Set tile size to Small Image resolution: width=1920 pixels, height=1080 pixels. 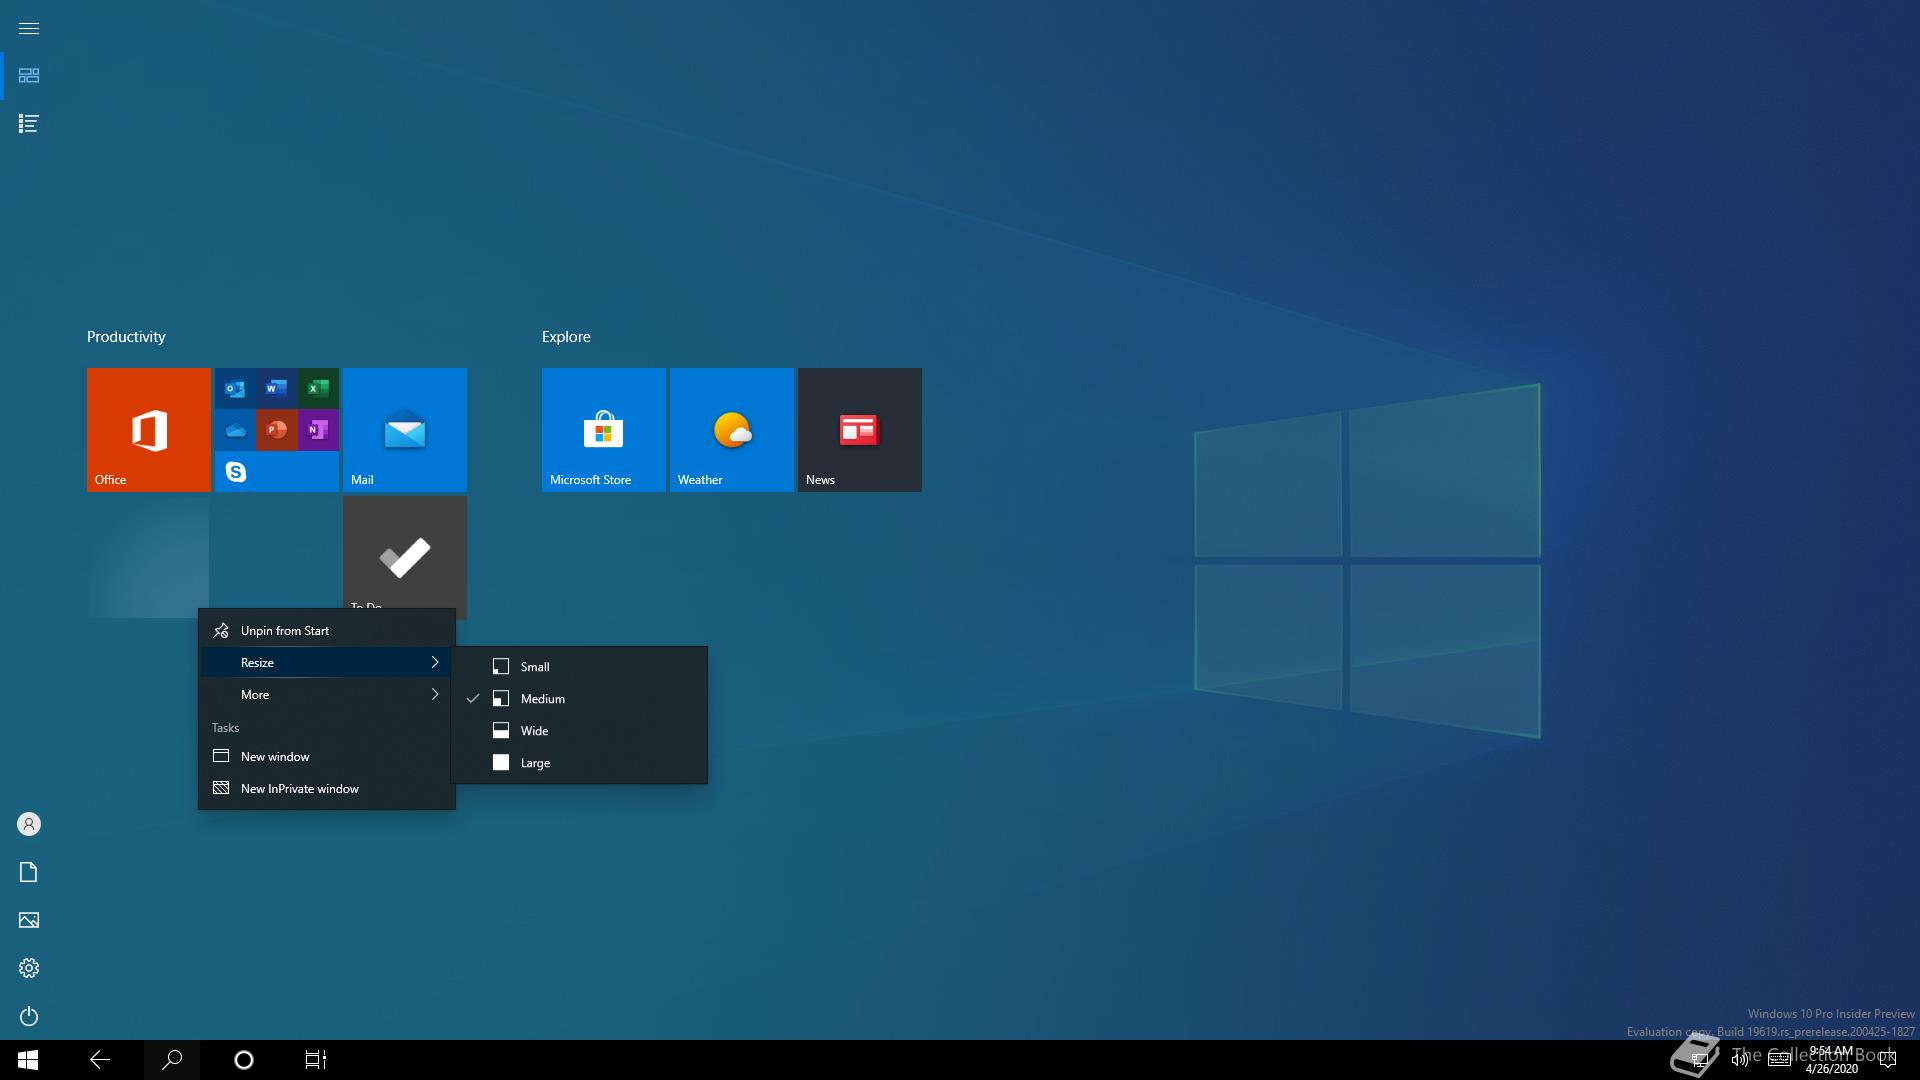pyautogui.click(x=579, y=667)
